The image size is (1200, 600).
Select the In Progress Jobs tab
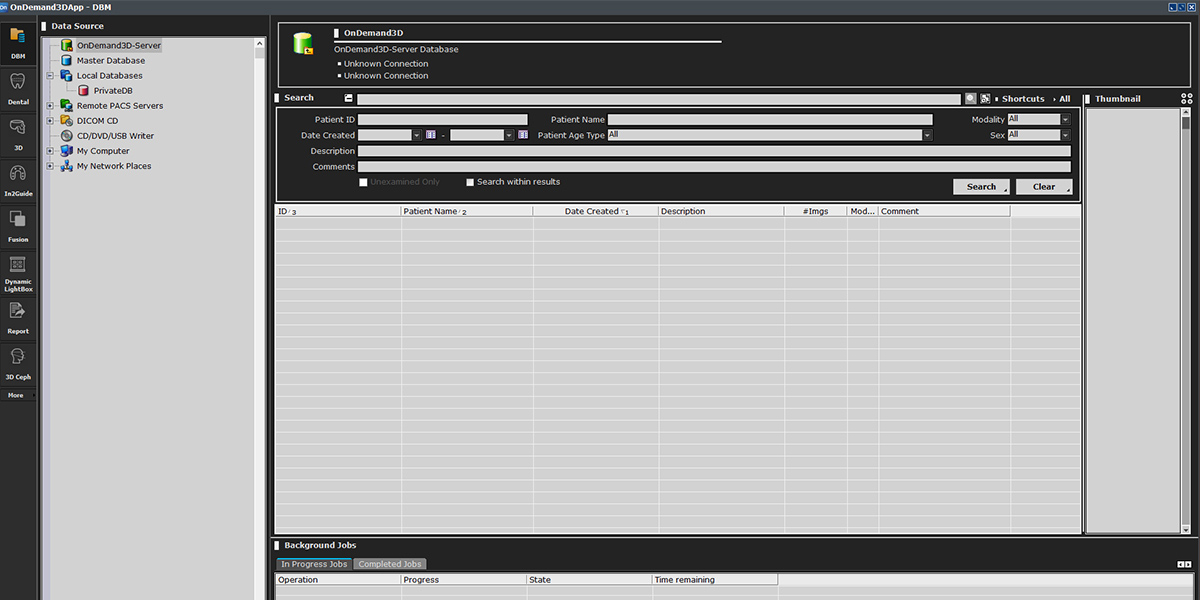coord(314,564)
